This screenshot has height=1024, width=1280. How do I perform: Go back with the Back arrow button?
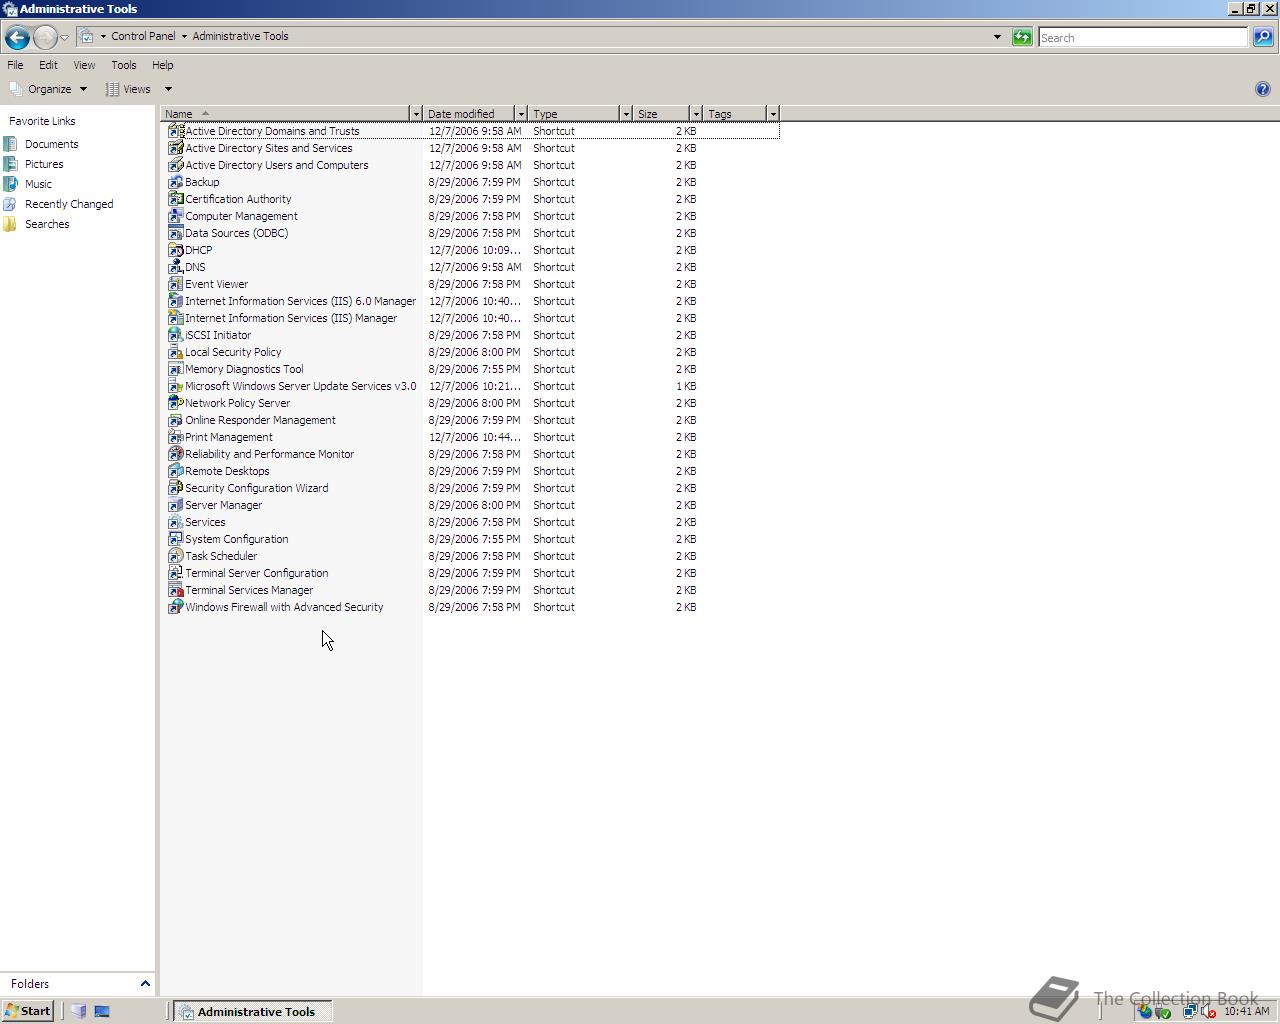17,38
